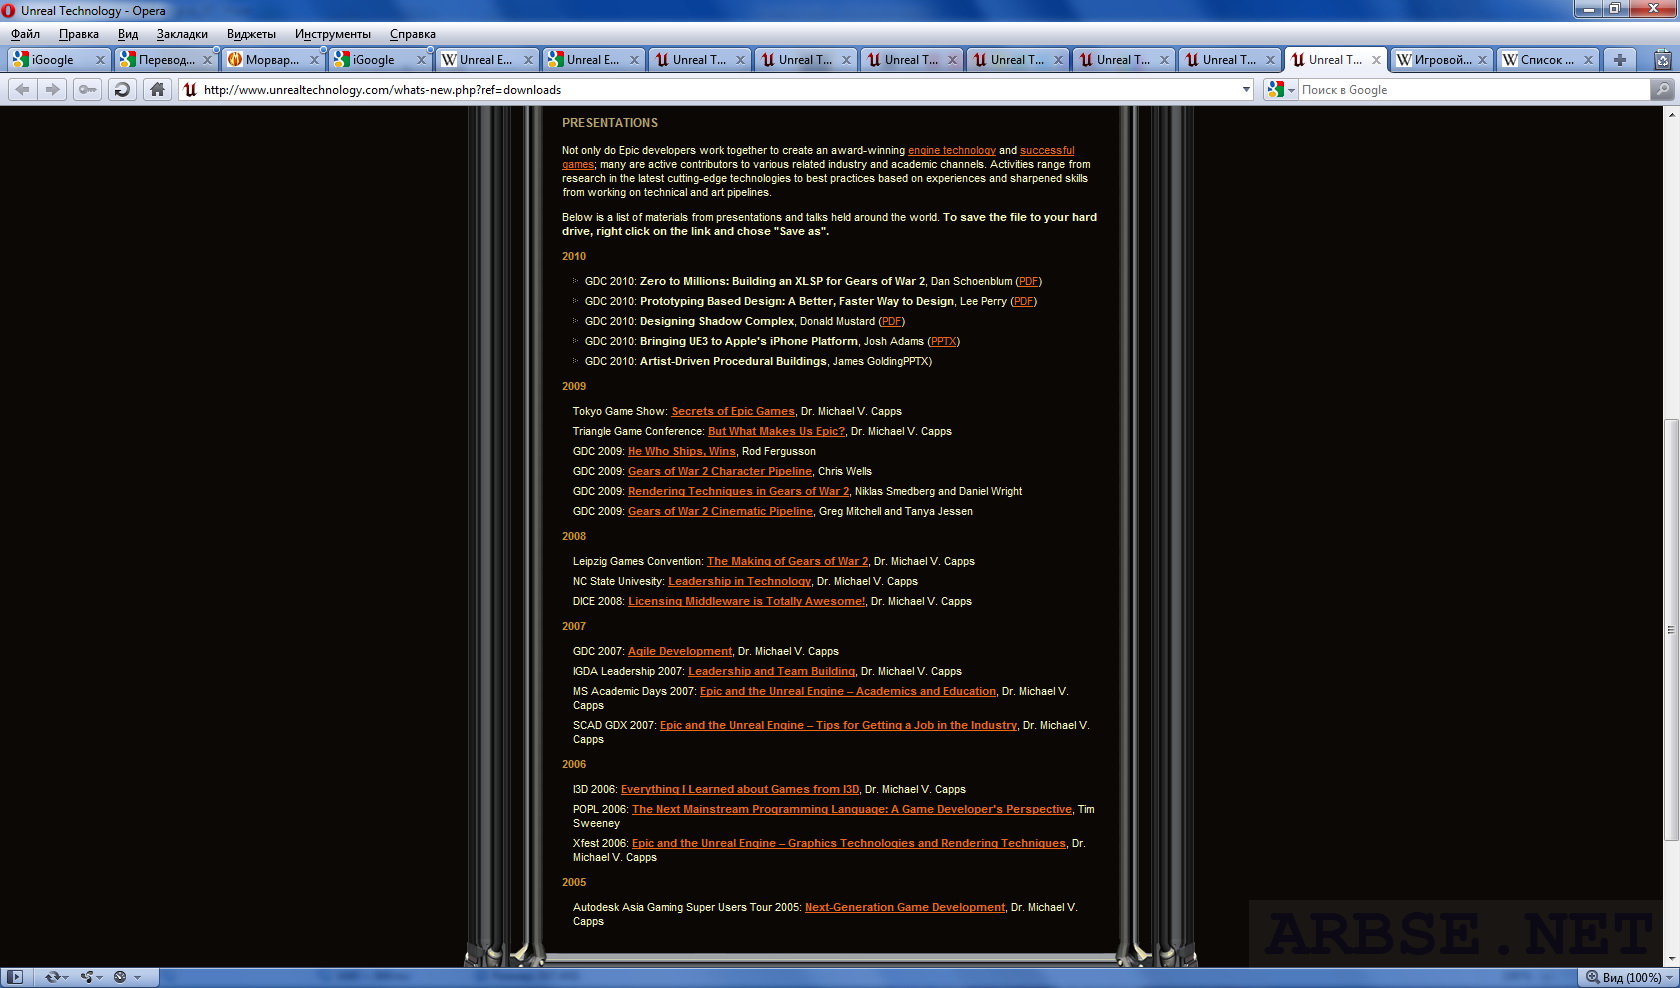Click the scrollbar down arrow
The height and width of the screenshot is (988, 1680).
tap(1671, 959)
